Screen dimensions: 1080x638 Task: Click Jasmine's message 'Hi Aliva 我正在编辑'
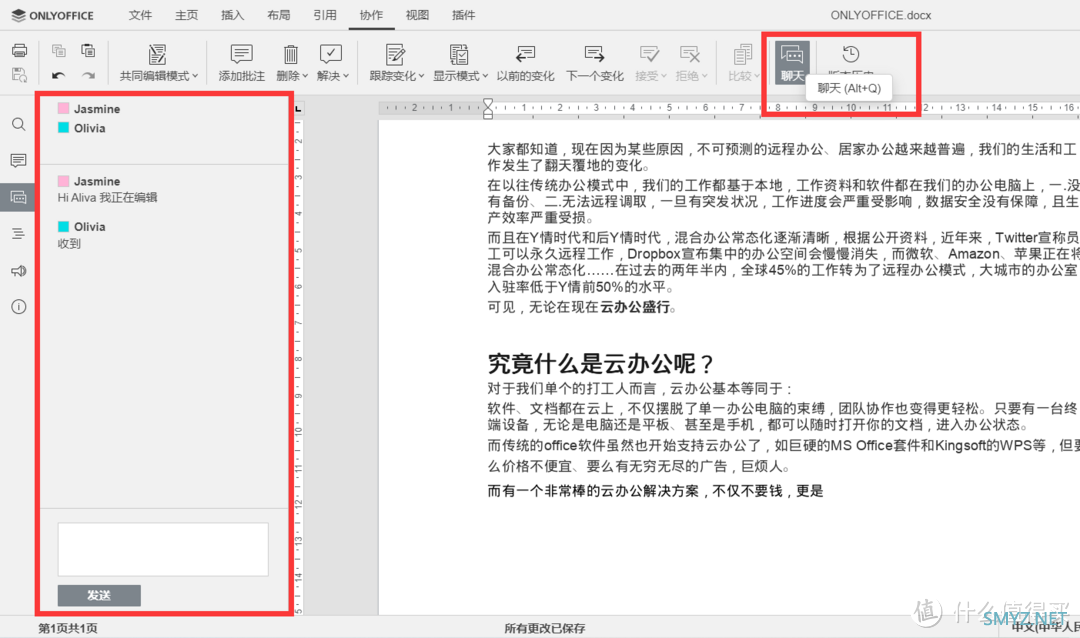107,198
